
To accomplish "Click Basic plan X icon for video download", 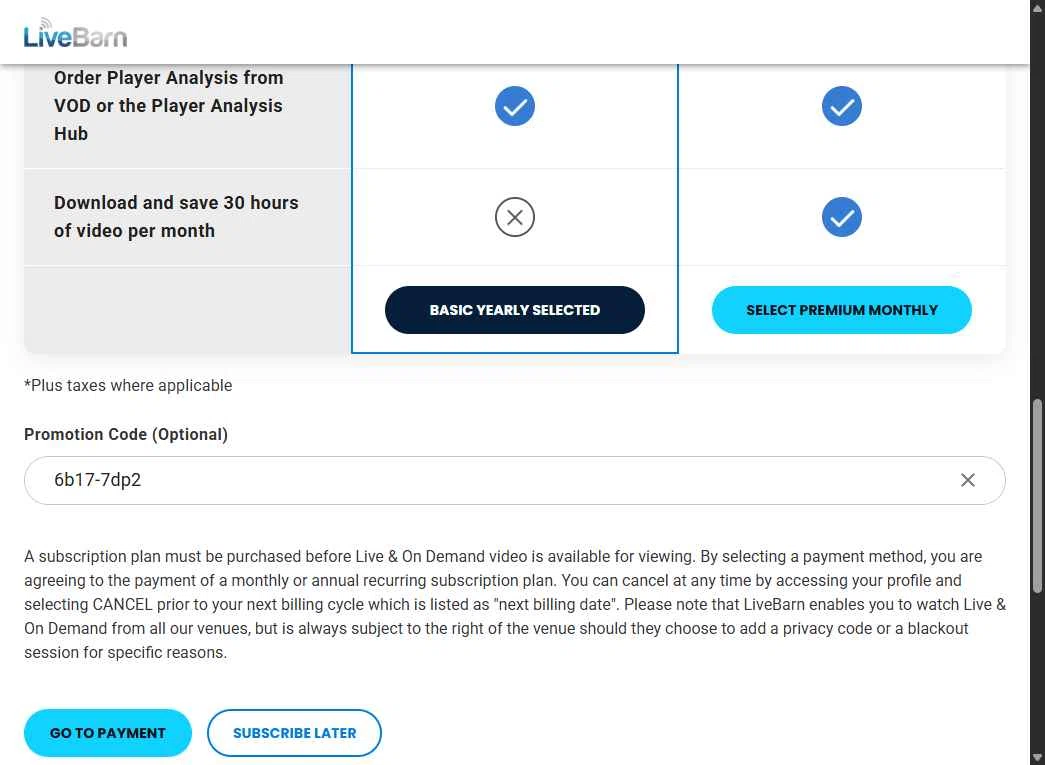I will tap(515, 217).
